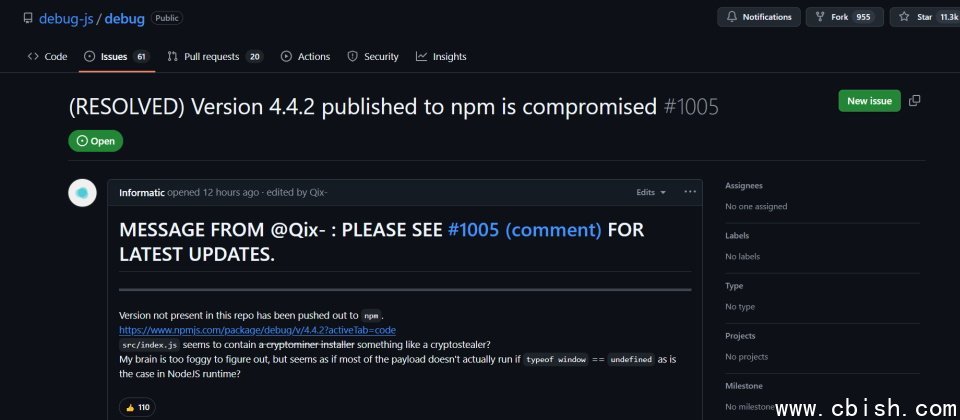Click Informatic's avatar image
The image size is (960, 420).
[82, 193]
